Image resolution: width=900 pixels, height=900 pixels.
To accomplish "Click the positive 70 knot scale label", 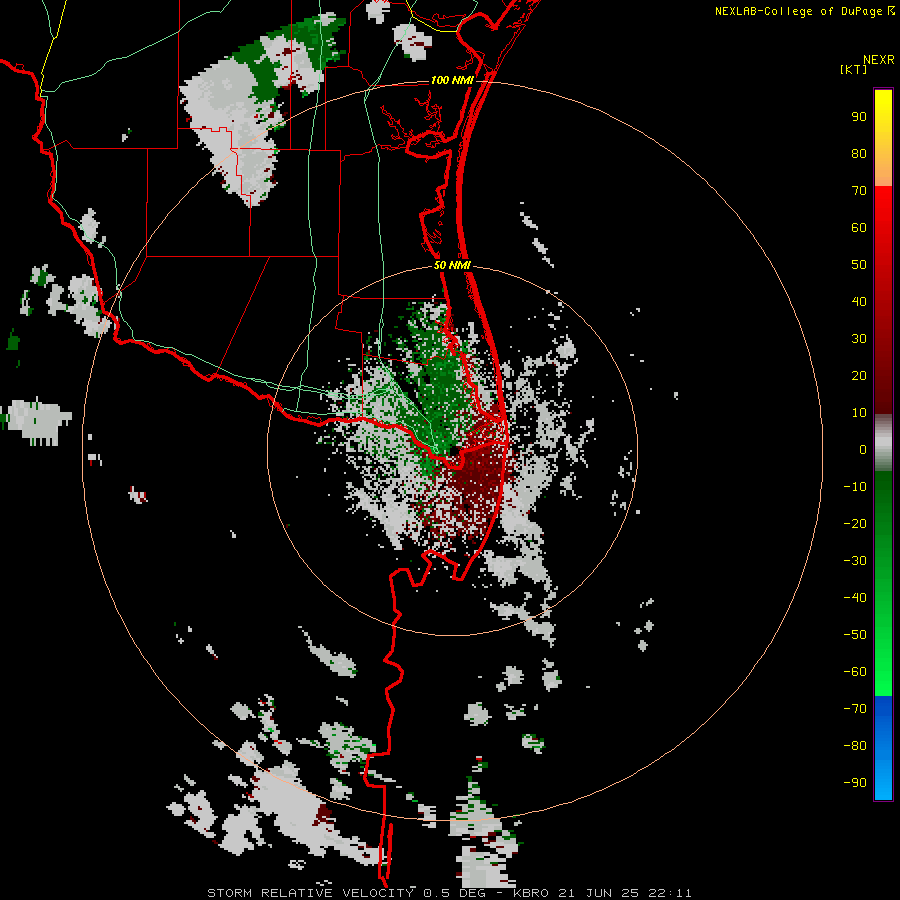I will coord(859,191).
